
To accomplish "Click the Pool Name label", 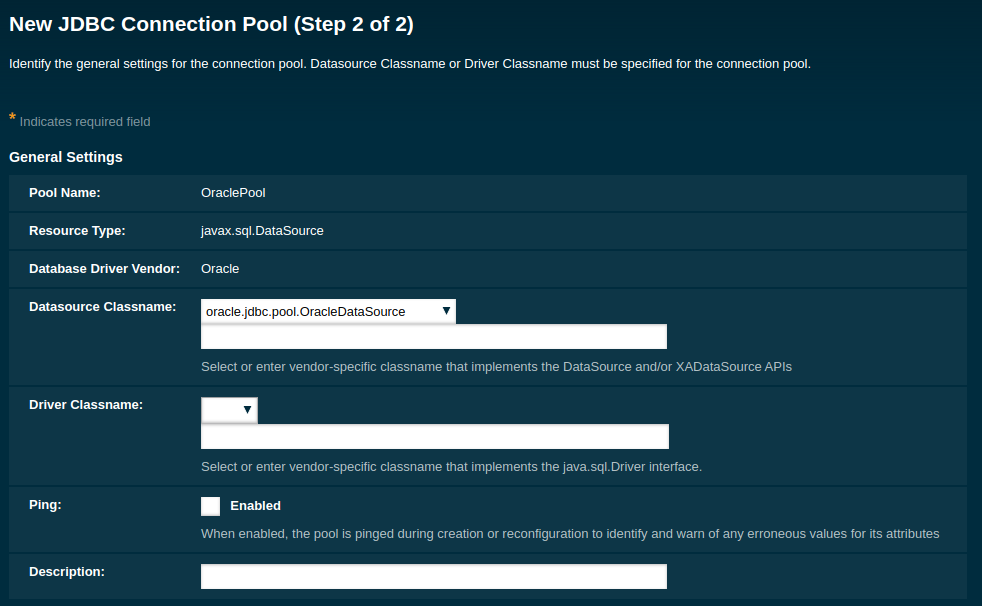I will point(65,193).
